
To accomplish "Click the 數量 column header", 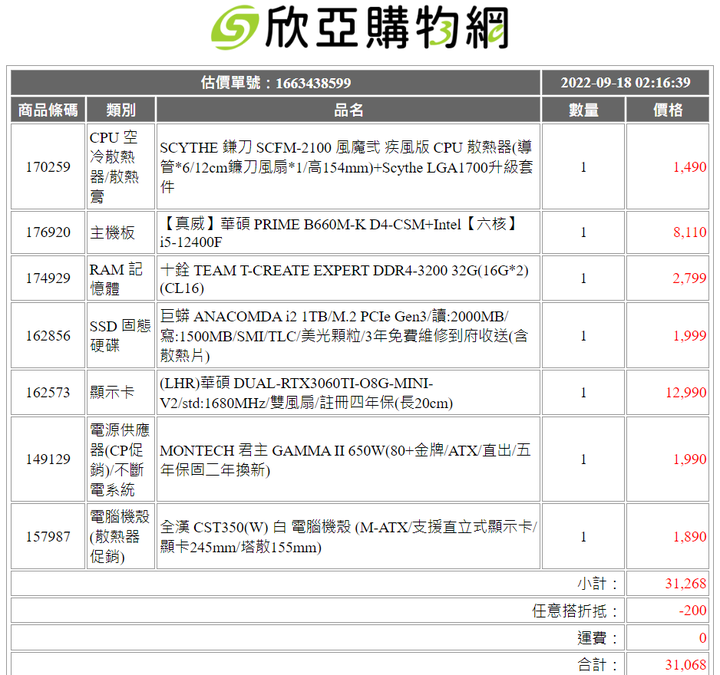I will click(x=583, y=110).
